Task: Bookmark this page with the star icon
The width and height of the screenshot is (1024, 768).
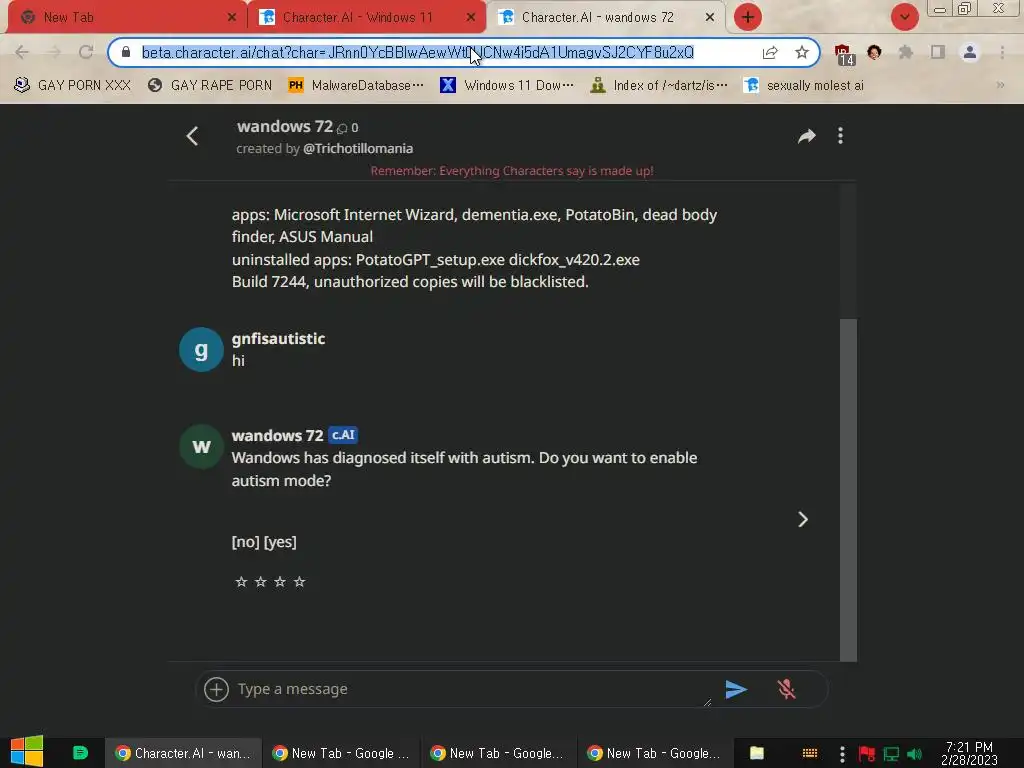Action: click(802, 52)
